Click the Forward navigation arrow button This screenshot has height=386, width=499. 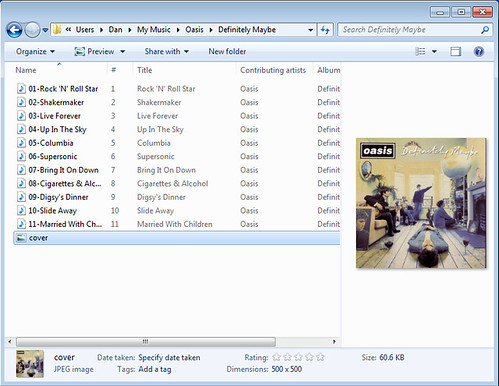[32, 30]
